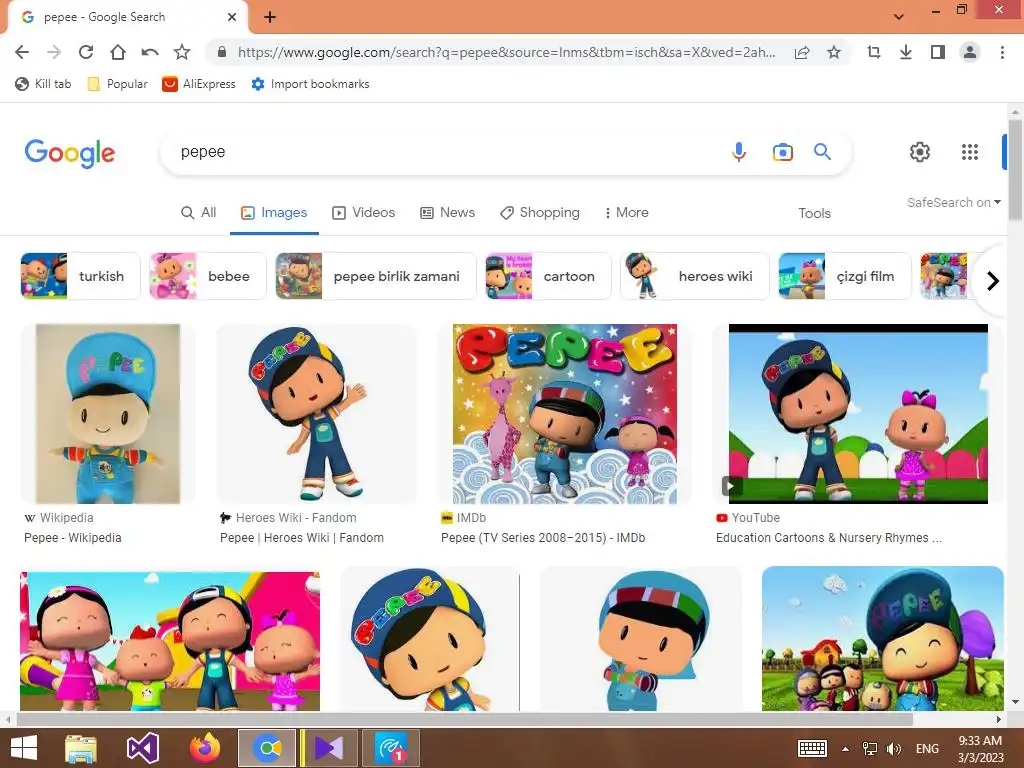Switch to the Shopping tab
Screen dimensions: 1024x768
coord(539,213)
